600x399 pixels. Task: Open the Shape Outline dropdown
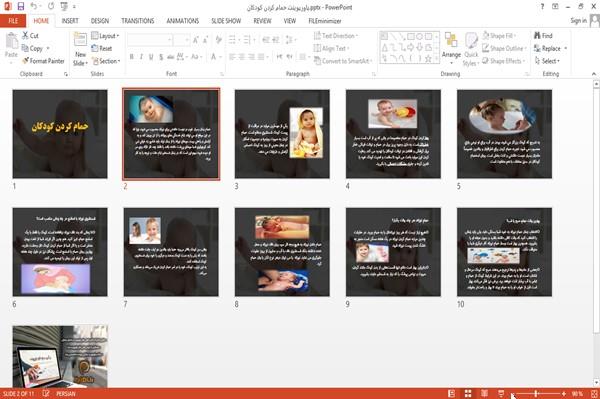[504, 48]
